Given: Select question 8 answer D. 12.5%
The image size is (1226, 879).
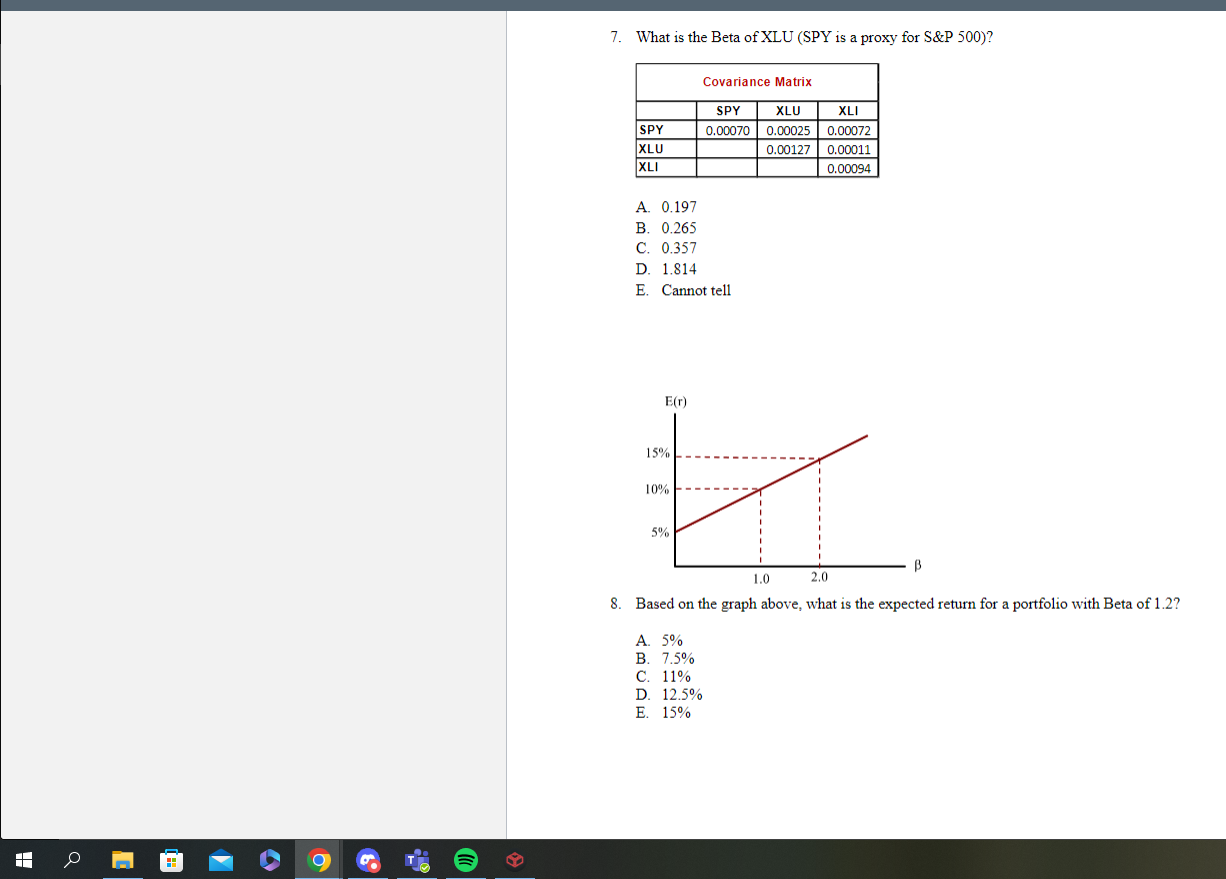Looking at the screenshot, I should click(669, 694).
